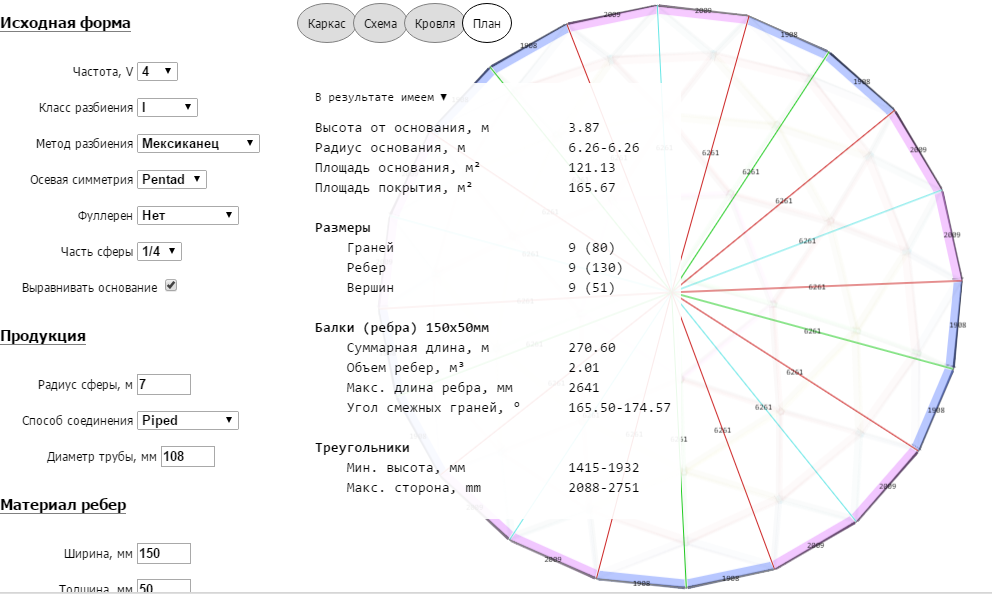
Task: Click the Угол смежных граней value 165.50-174.57
Action: coord(619,408)
